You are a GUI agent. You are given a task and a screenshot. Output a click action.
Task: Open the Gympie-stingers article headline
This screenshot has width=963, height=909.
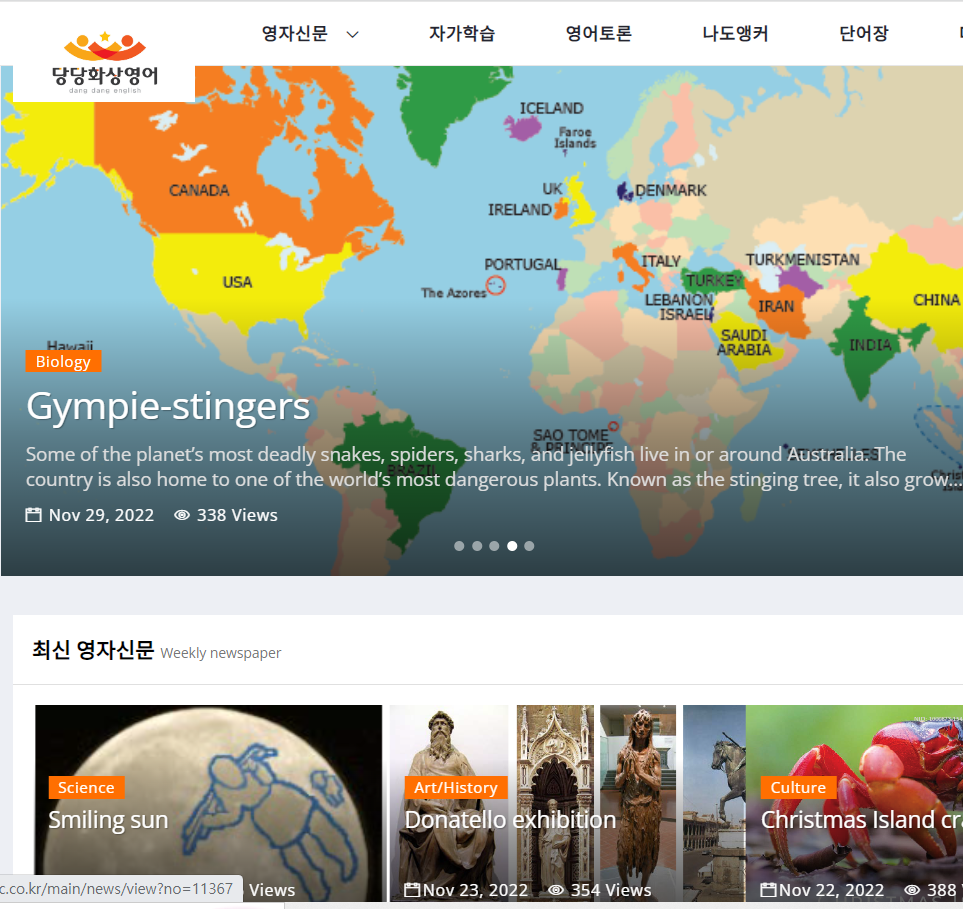(168, 407)
